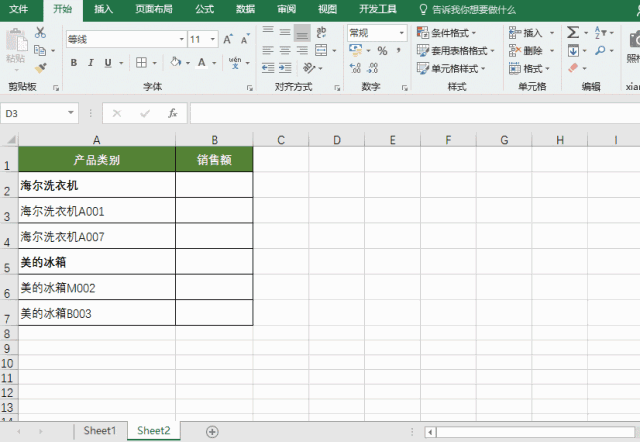Screen dimensions: 640x442
Task: Switch to 页面布局 Page Layout tab
Action: coord(154,9)
